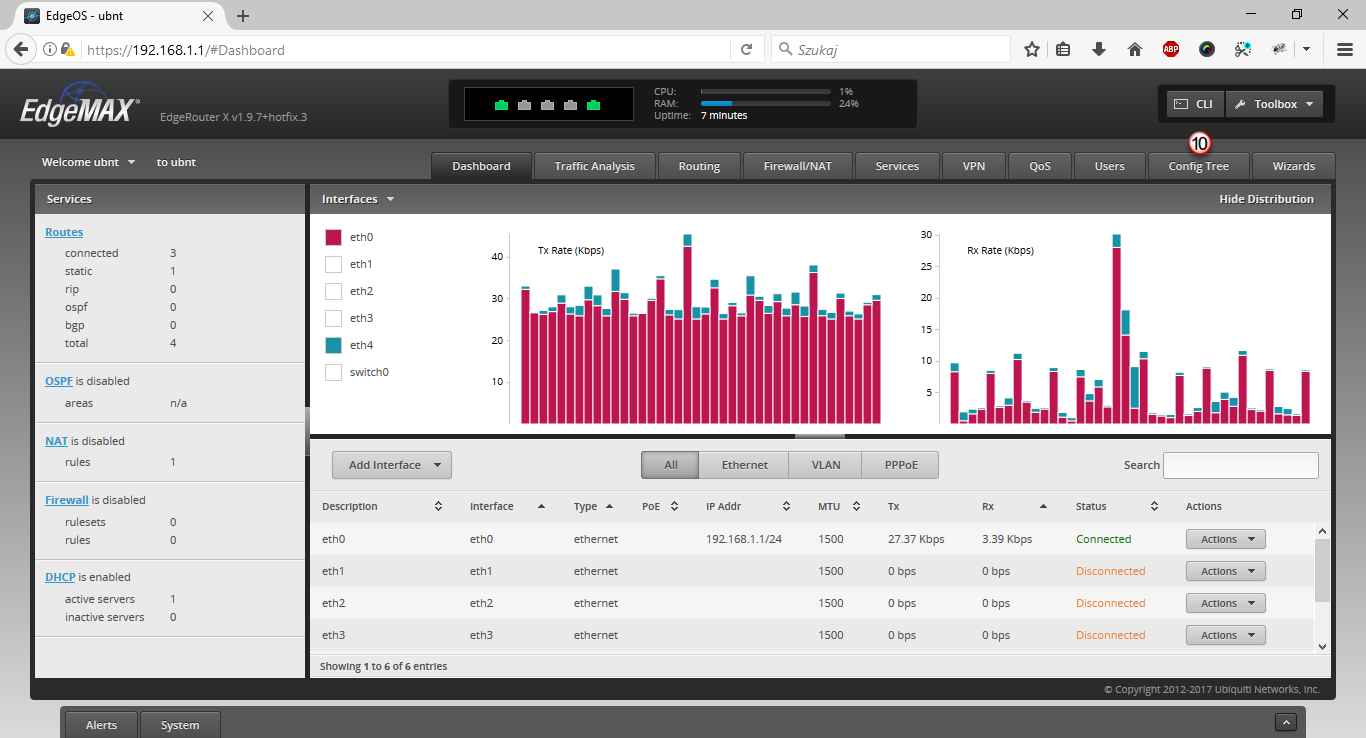Go back to the previous browser page
The image size is (1366, 738).
20,49
